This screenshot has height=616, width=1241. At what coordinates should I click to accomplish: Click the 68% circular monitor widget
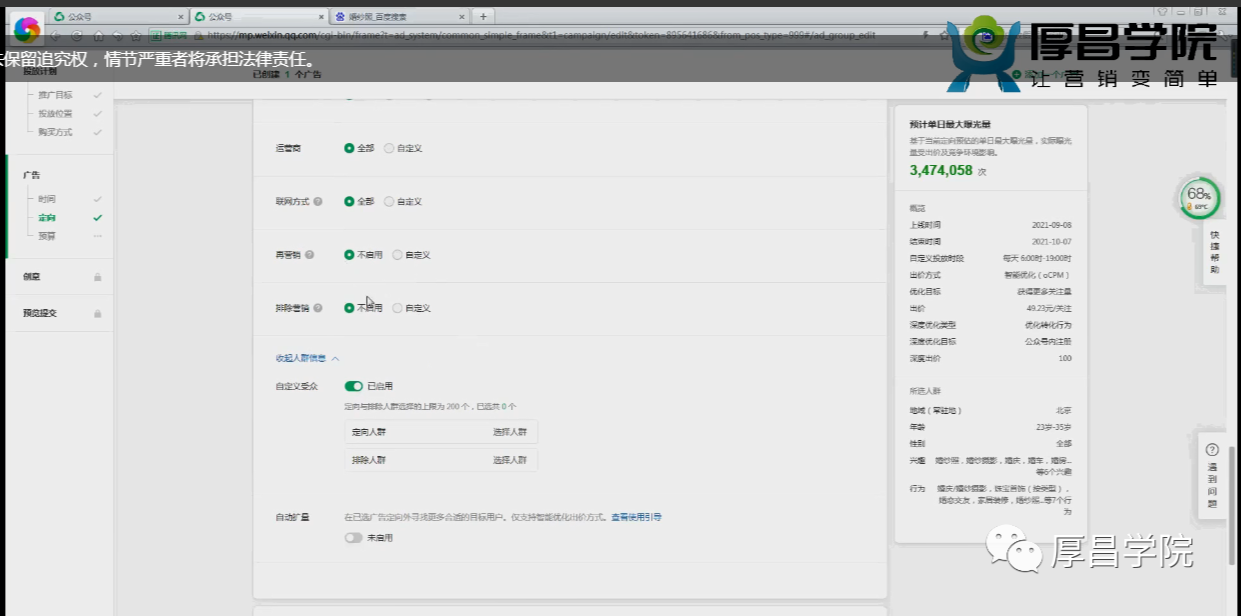tap(1199, 198)
